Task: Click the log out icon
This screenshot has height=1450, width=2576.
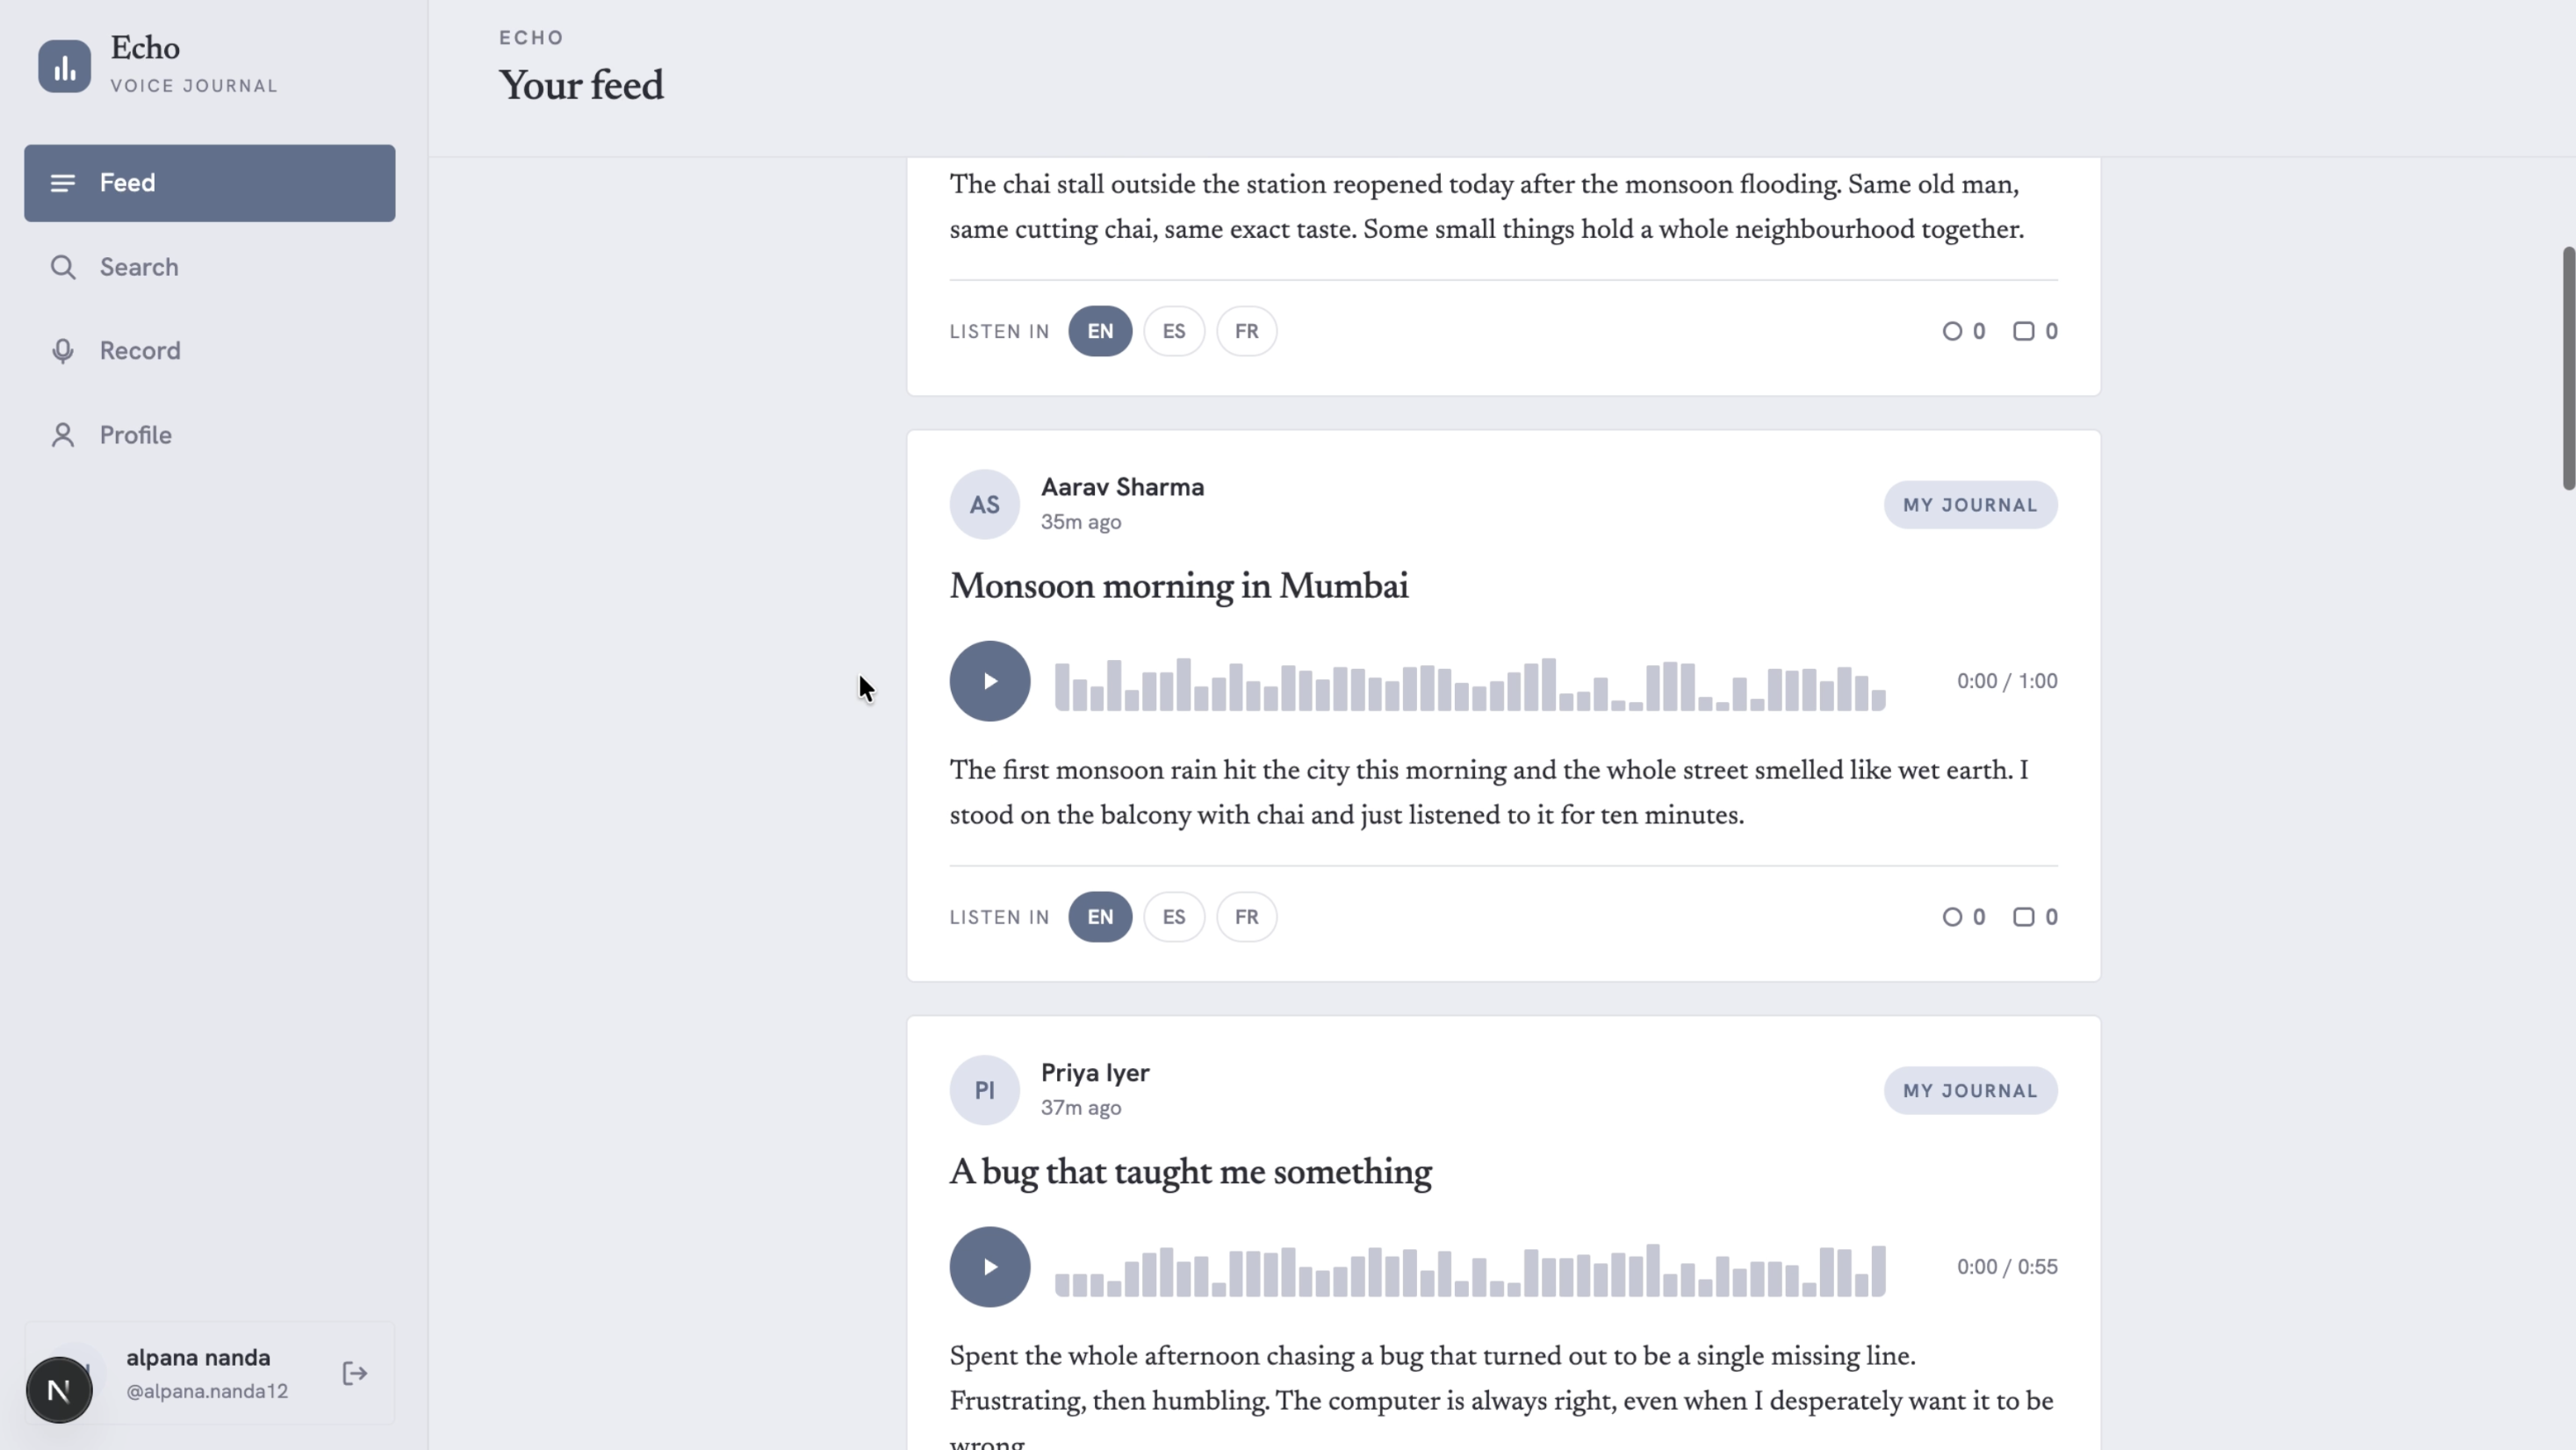Action: (x=354, y=1374)
